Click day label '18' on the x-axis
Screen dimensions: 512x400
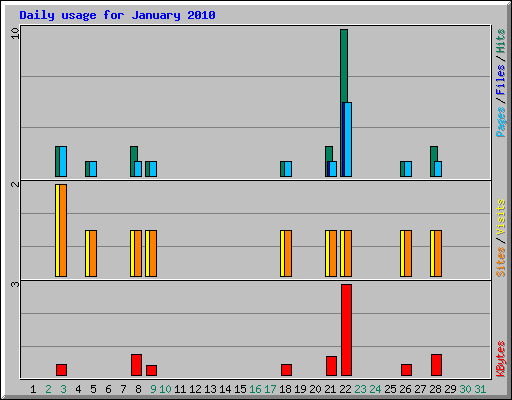pyautogui.click(x=285, y=389)
